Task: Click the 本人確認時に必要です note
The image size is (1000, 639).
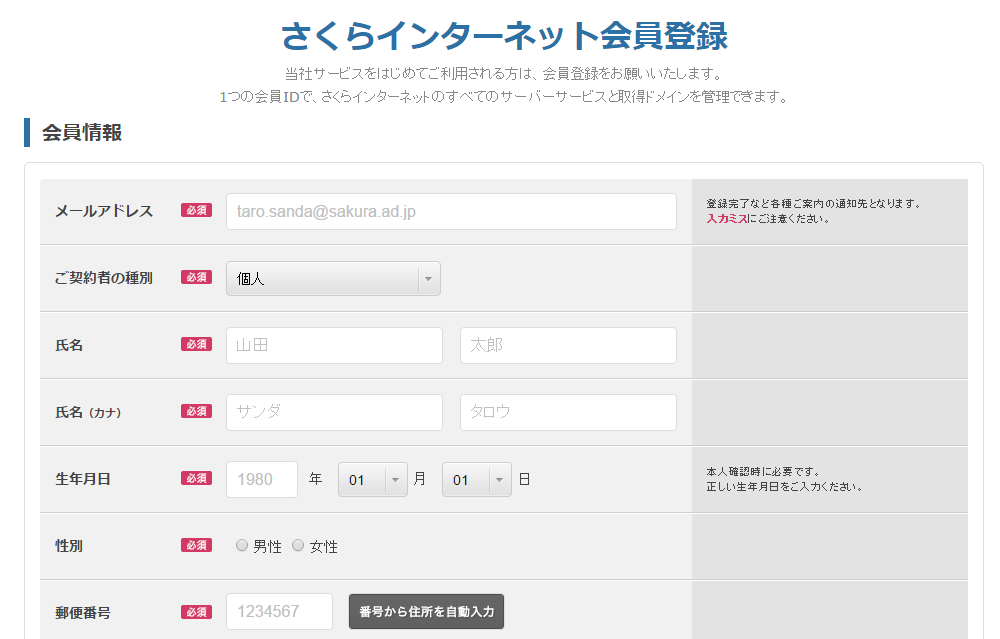Action: 763,472
